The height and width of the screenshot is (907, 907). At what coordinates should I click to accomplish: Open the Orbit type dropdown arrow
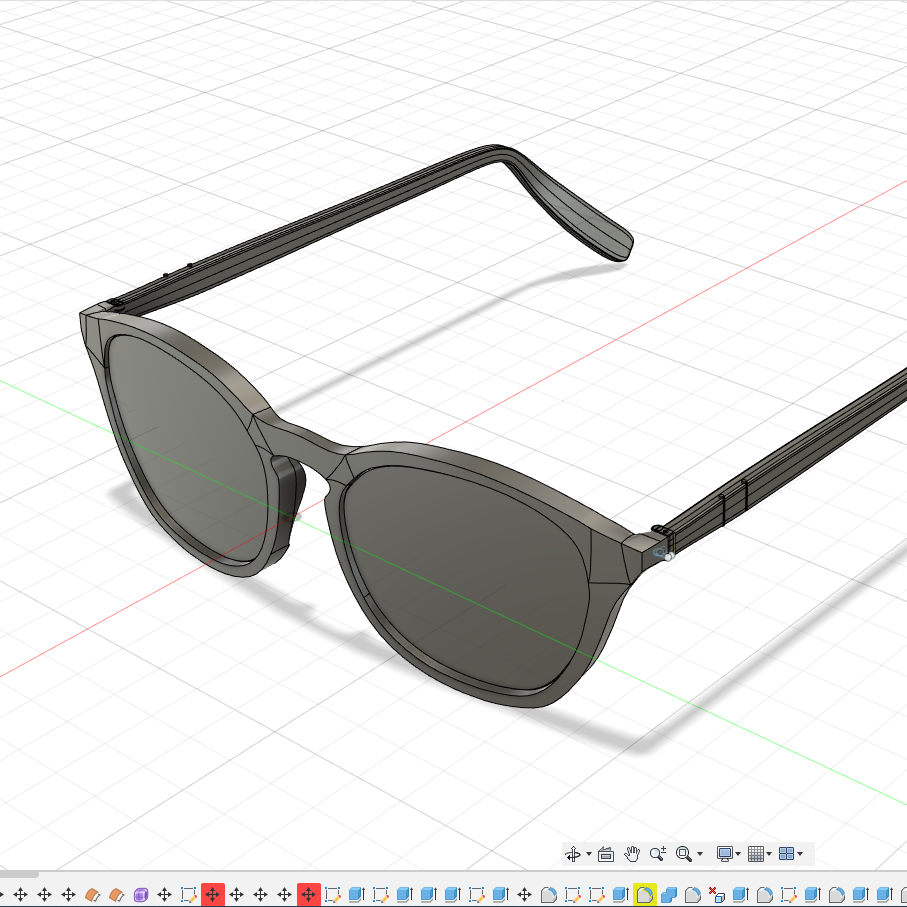589,854
